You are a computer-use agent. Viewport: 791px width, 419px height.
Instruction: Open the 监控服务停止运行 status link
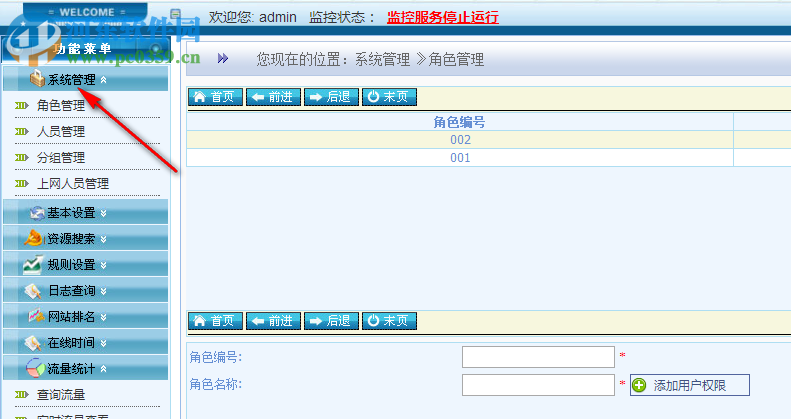coord(443,17)
